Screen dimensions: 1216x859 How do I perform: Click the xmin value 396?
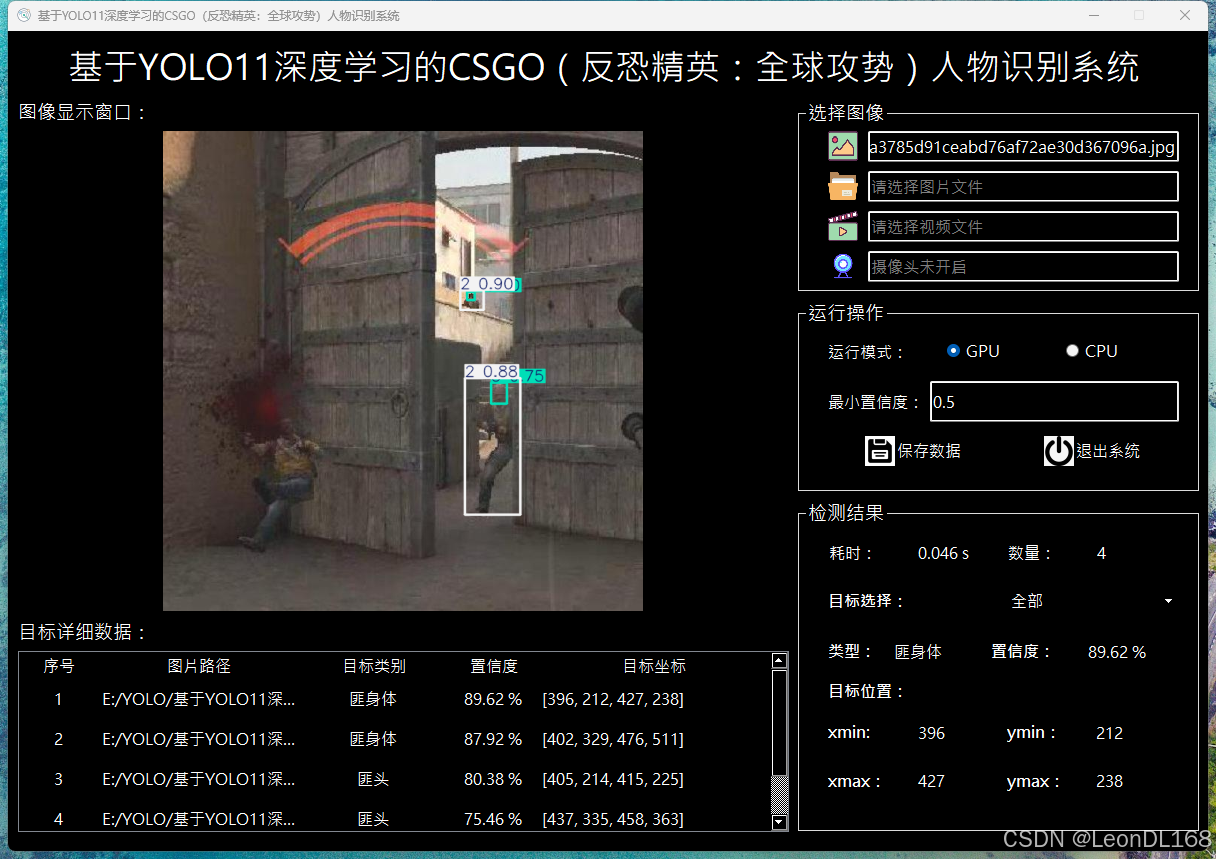point(931,733)
